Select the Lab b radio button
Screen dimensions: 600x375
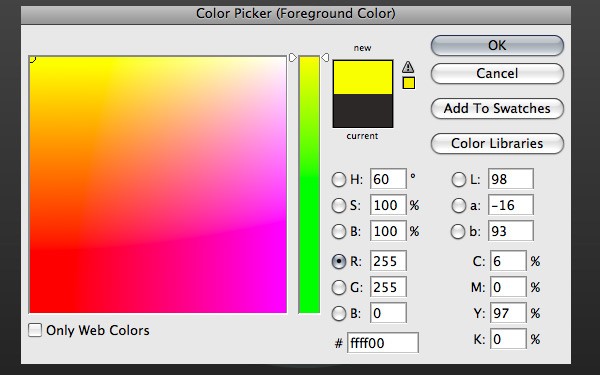(x=458, y=232)
